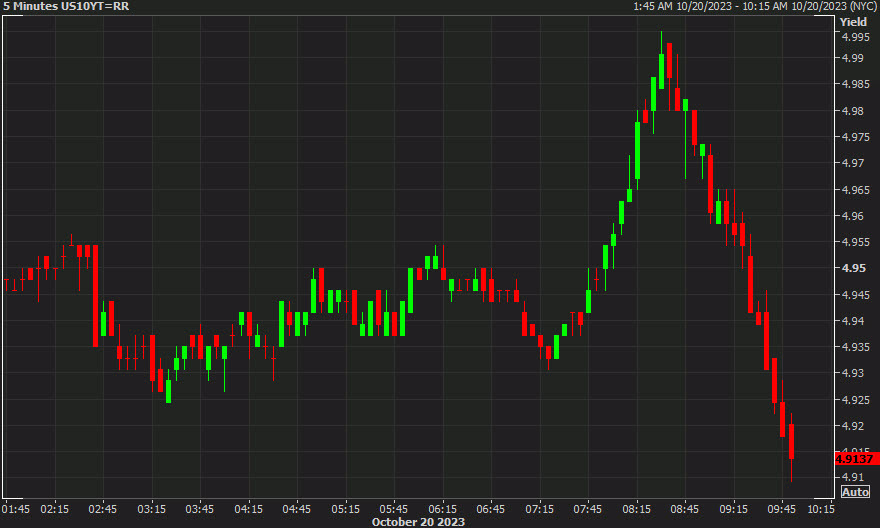
Task: Click the long red candle at 02:40
Action: pos(95,296)
